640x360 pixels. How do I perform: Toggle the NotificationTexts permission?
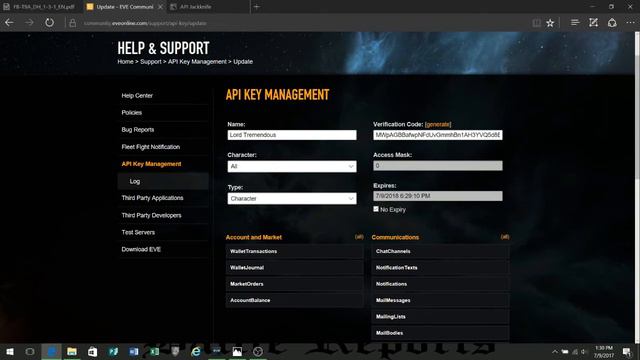(440, 268)
